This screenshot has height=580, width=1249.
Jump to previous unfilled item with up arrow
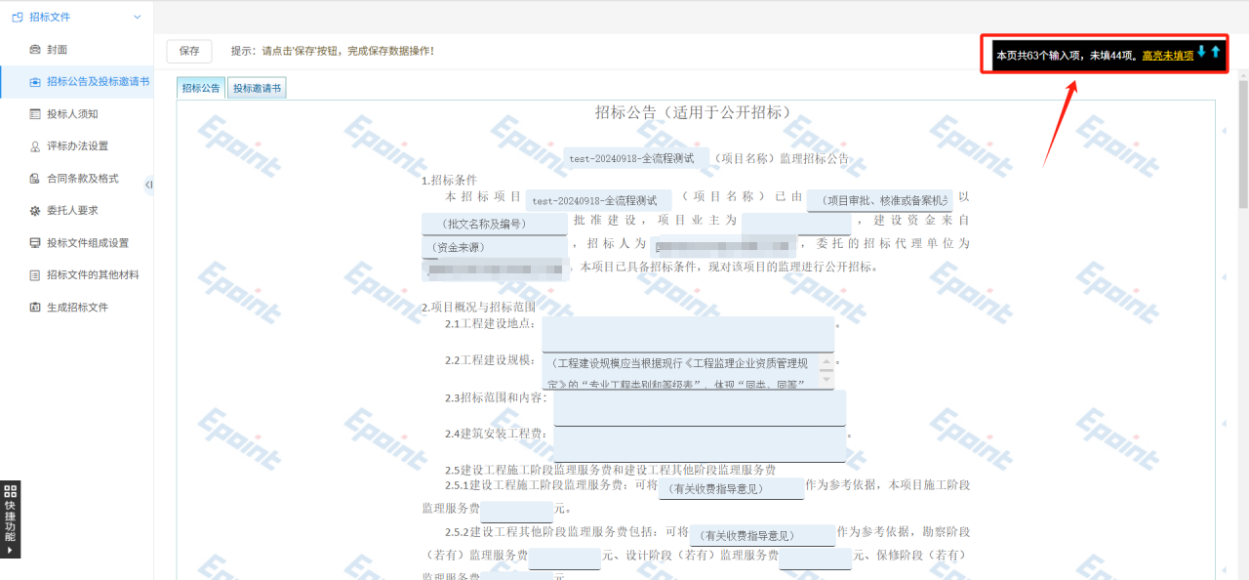(1216, 52)
